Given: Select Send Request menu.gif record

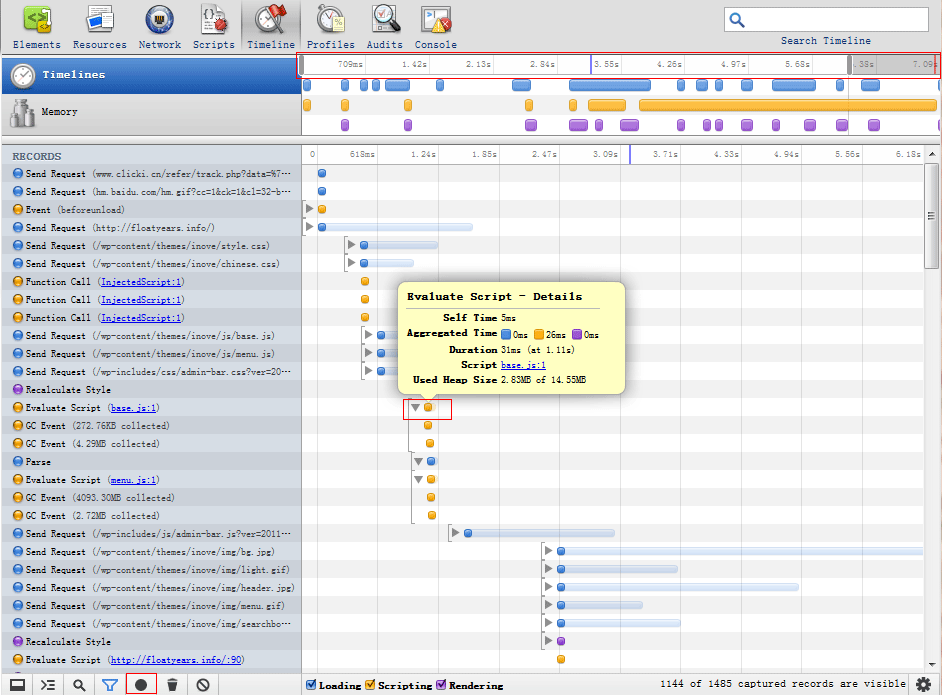Looking at the screenshot, I should [x=151, y=605].
